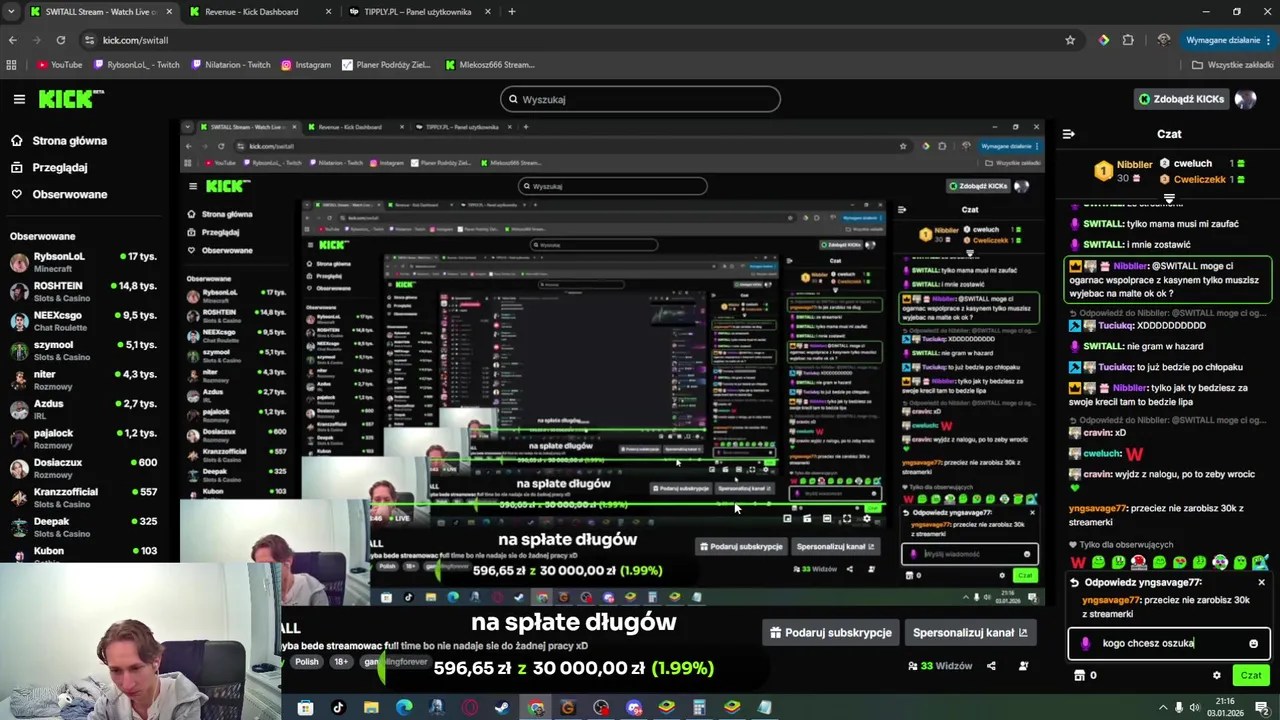
Task: Select the SWITALL Stream tab
Action: (x=100, y=12)
